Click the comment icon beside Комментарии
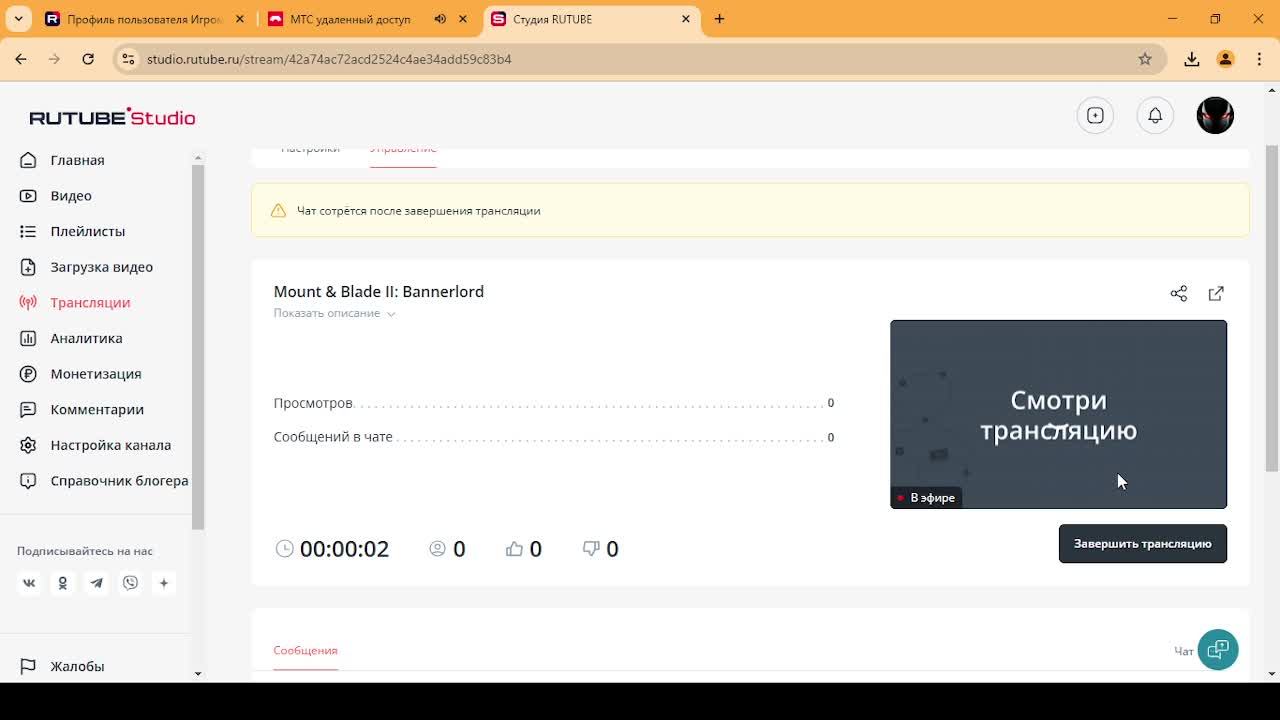This screenshot has height=720, width=1280. pos(28,409)
